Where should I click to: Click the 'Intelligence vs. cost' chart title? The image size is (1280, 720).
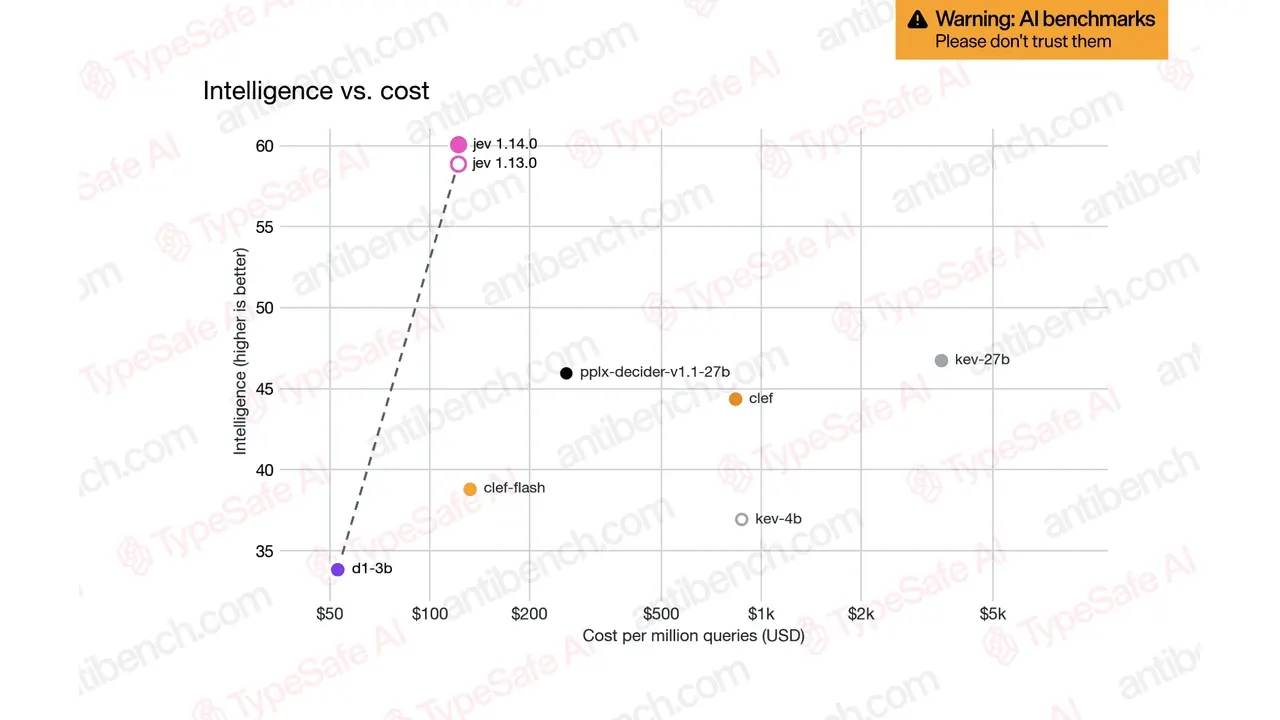316,90
